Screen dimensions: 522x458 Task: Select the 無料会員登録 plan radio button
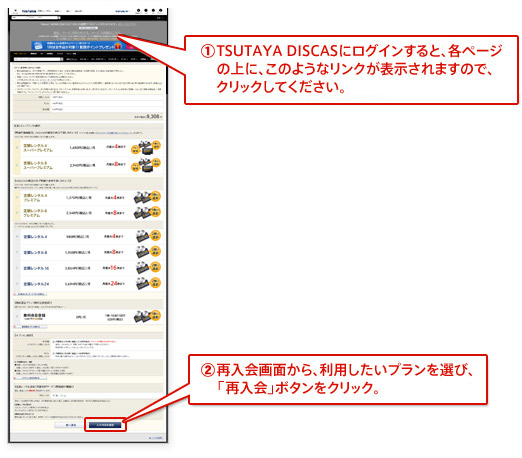[x=17, y=316]
